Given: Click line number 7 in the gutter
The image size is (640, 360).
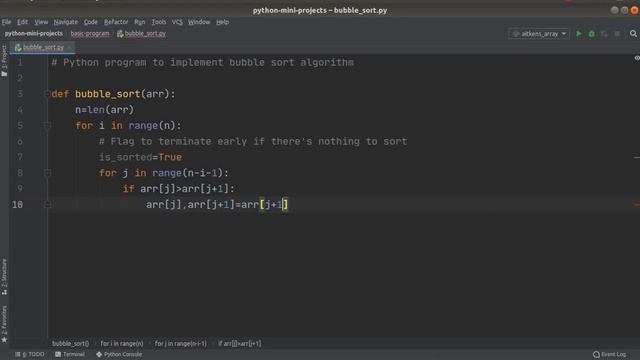Looking at the screenshot, I should click(20, 157).
